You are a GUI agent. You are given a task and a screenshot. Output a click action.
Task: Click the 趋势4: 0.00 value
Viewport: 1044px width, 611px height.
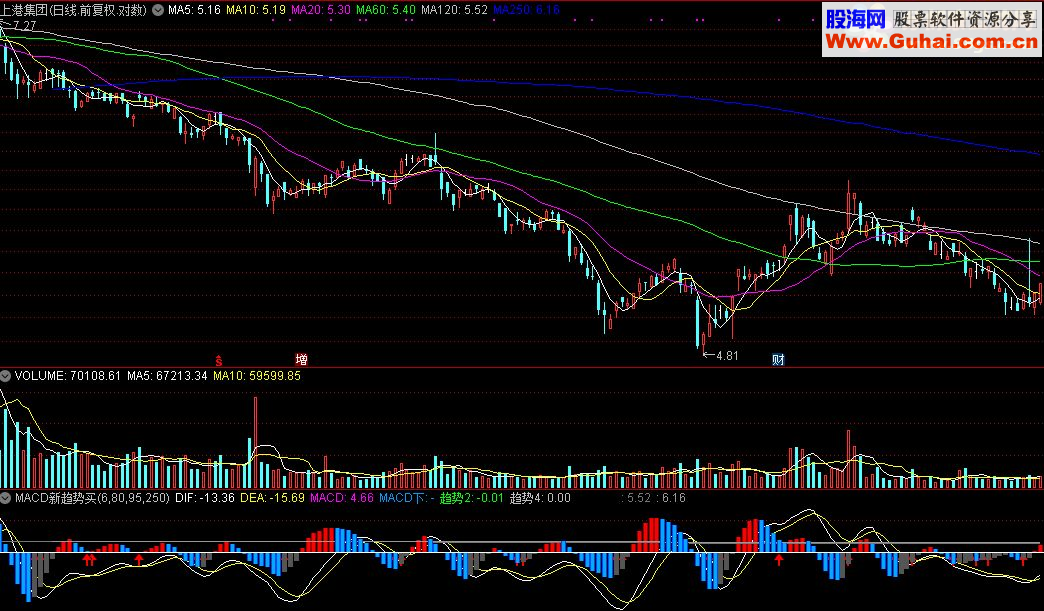point(540,498)
